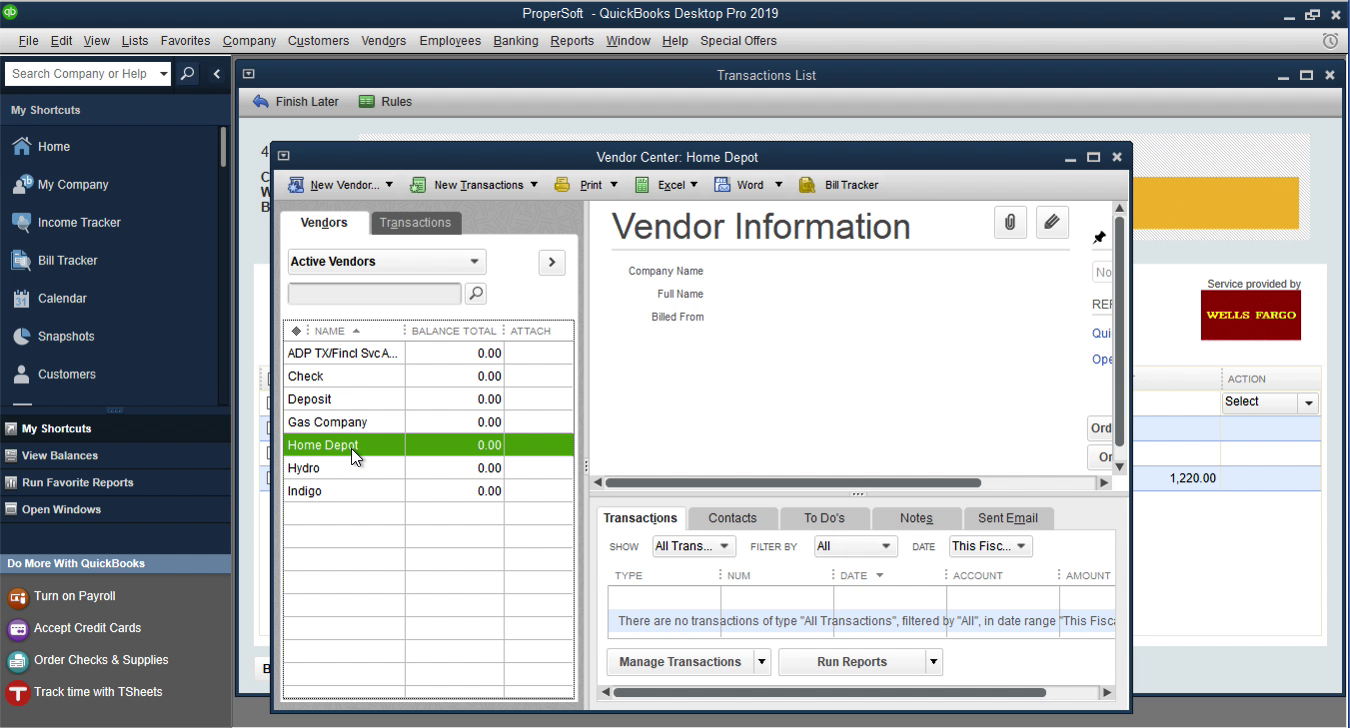Screen dimensions: 1350x728
Task: Open the Lists menu
Action: pyautogui.click(x=135, y=41)
